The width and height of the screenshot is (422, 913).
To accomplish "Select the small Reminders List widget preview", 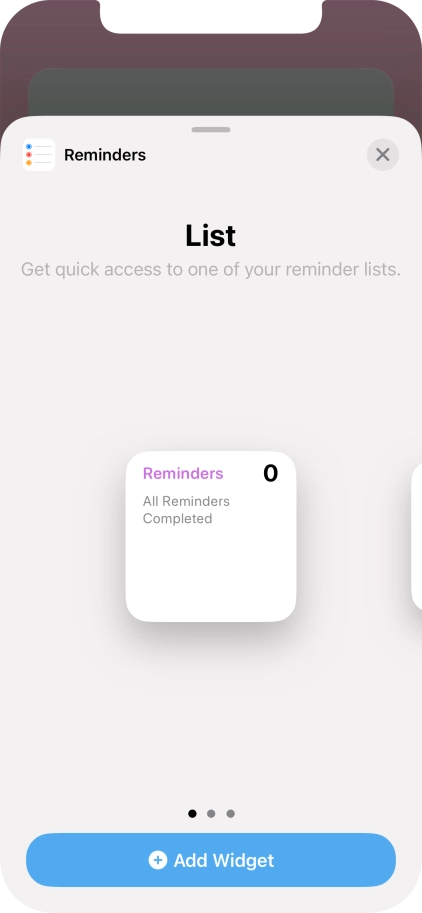I will click(x=211, y=536).
